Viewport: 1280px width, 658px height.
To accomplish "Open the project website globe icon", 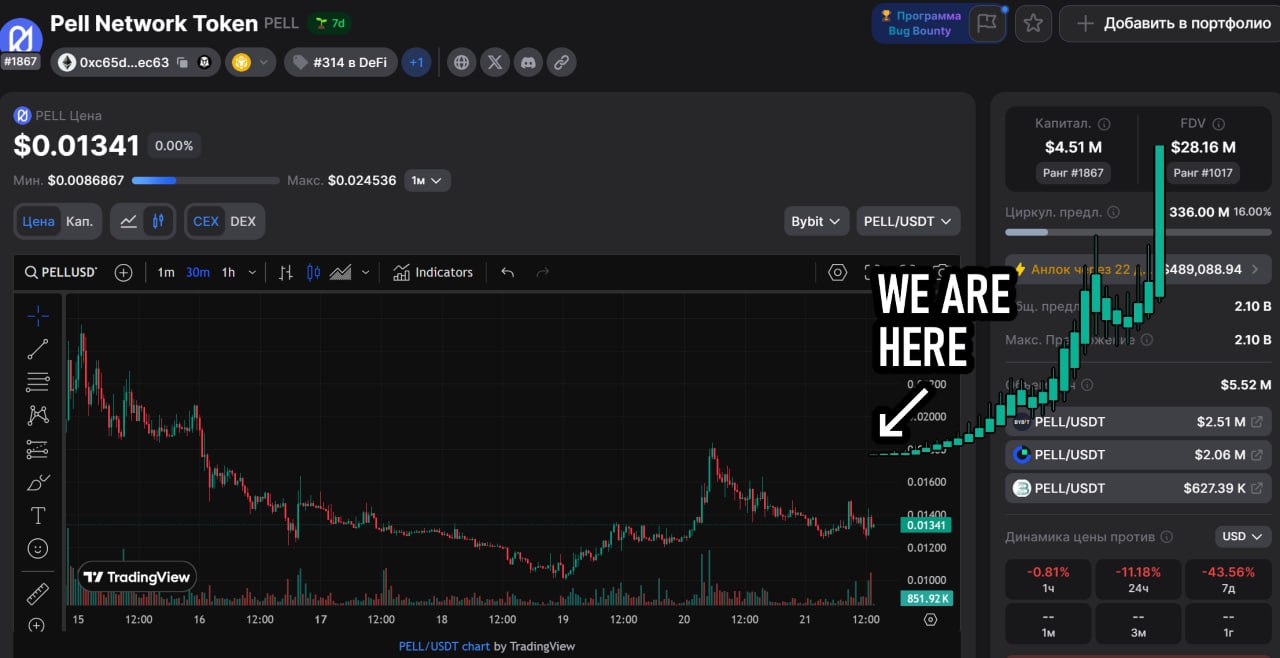I will click(461, 62).
